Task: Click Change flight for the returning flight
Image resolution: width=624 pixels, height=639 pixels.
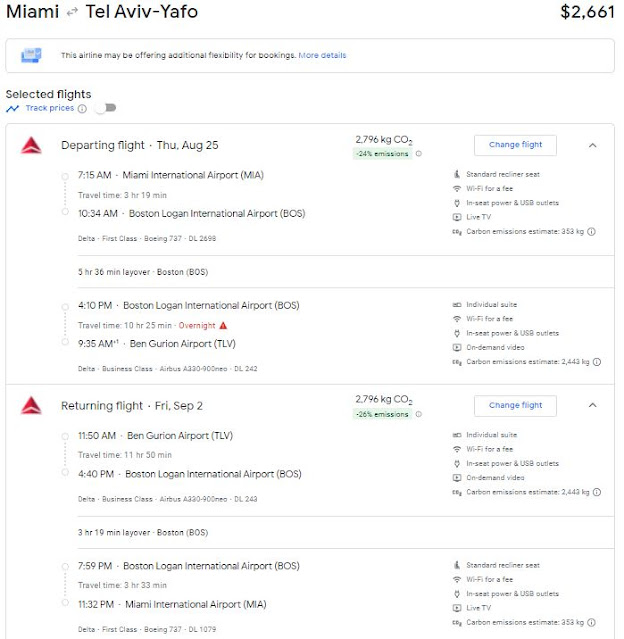Action: pyautogui.click(x=515, y=405)
